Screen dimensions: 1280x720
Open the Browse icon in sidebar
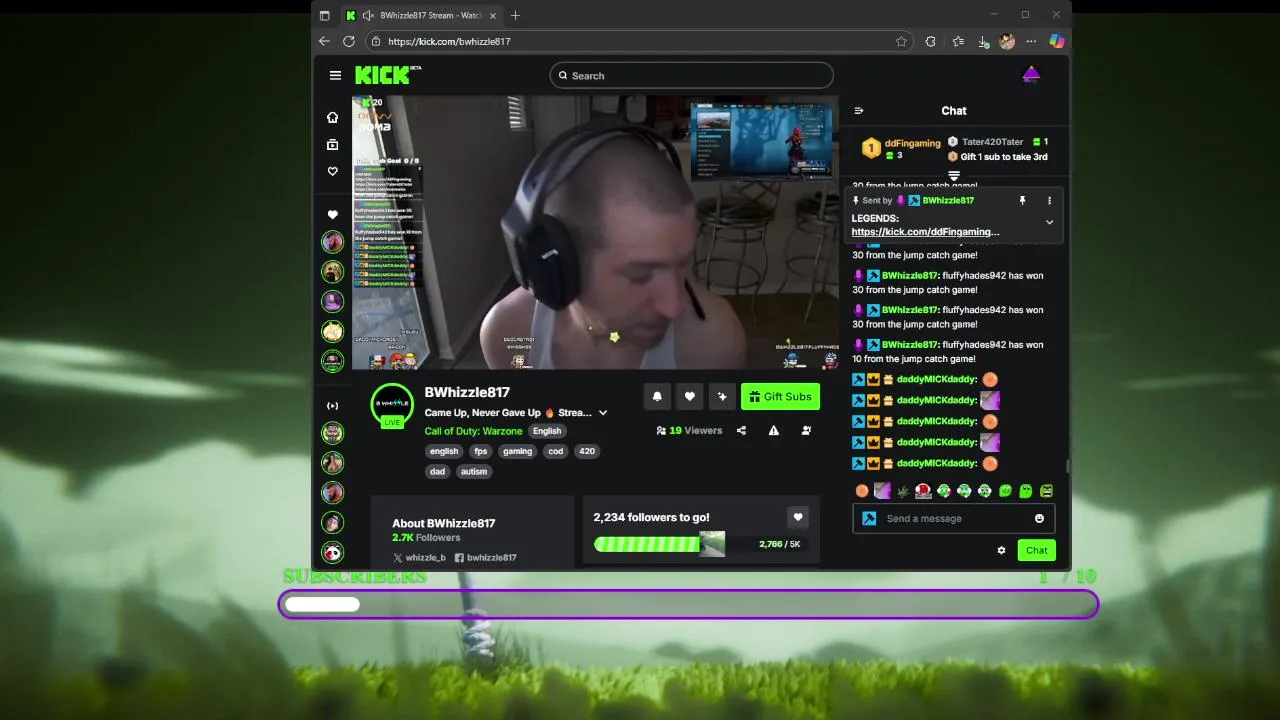pyautogui.click(x=333, y=144)
